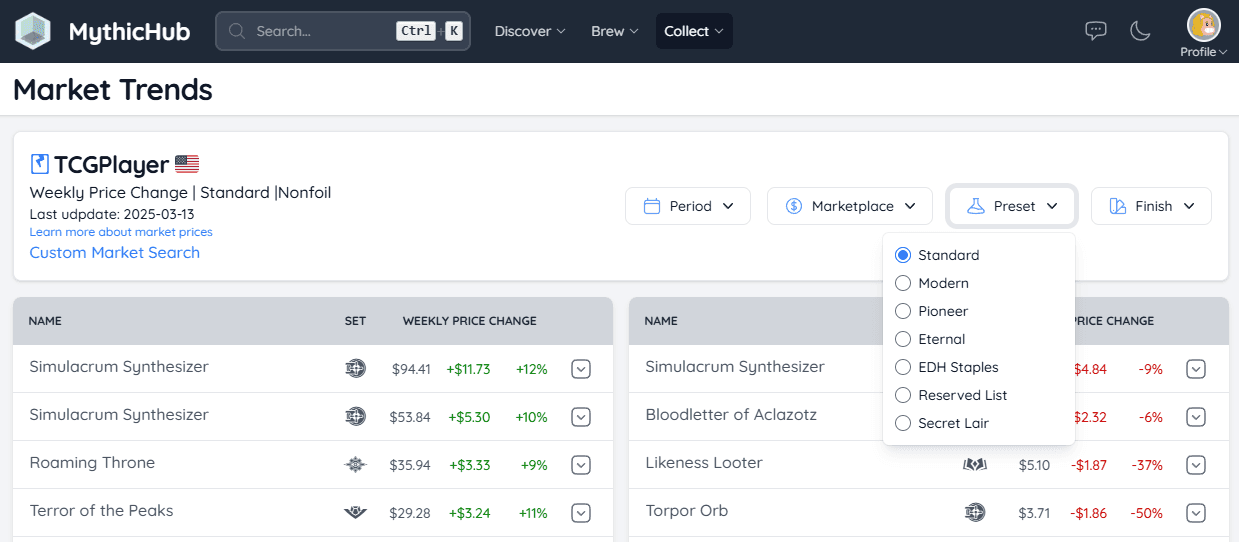Open Custom Market Search link
Screen dimensions: 1239x542
(115, 253)
